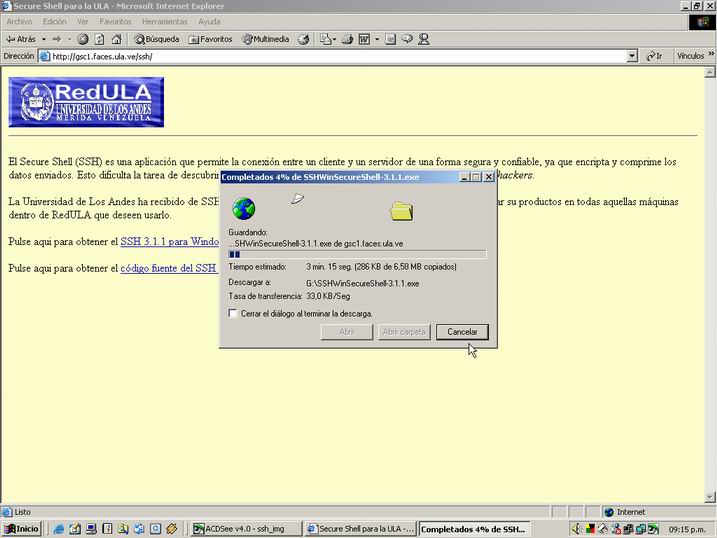This screenshot has width=717, height=538.
Task: Click the notepad-with-pencil quick launch icon
Action: coord(75,529)
